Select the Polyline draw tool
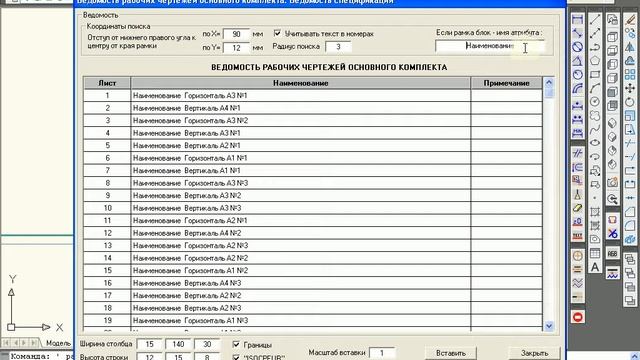The width and height of the screenshot is (640, 360). tap(595, 47)
